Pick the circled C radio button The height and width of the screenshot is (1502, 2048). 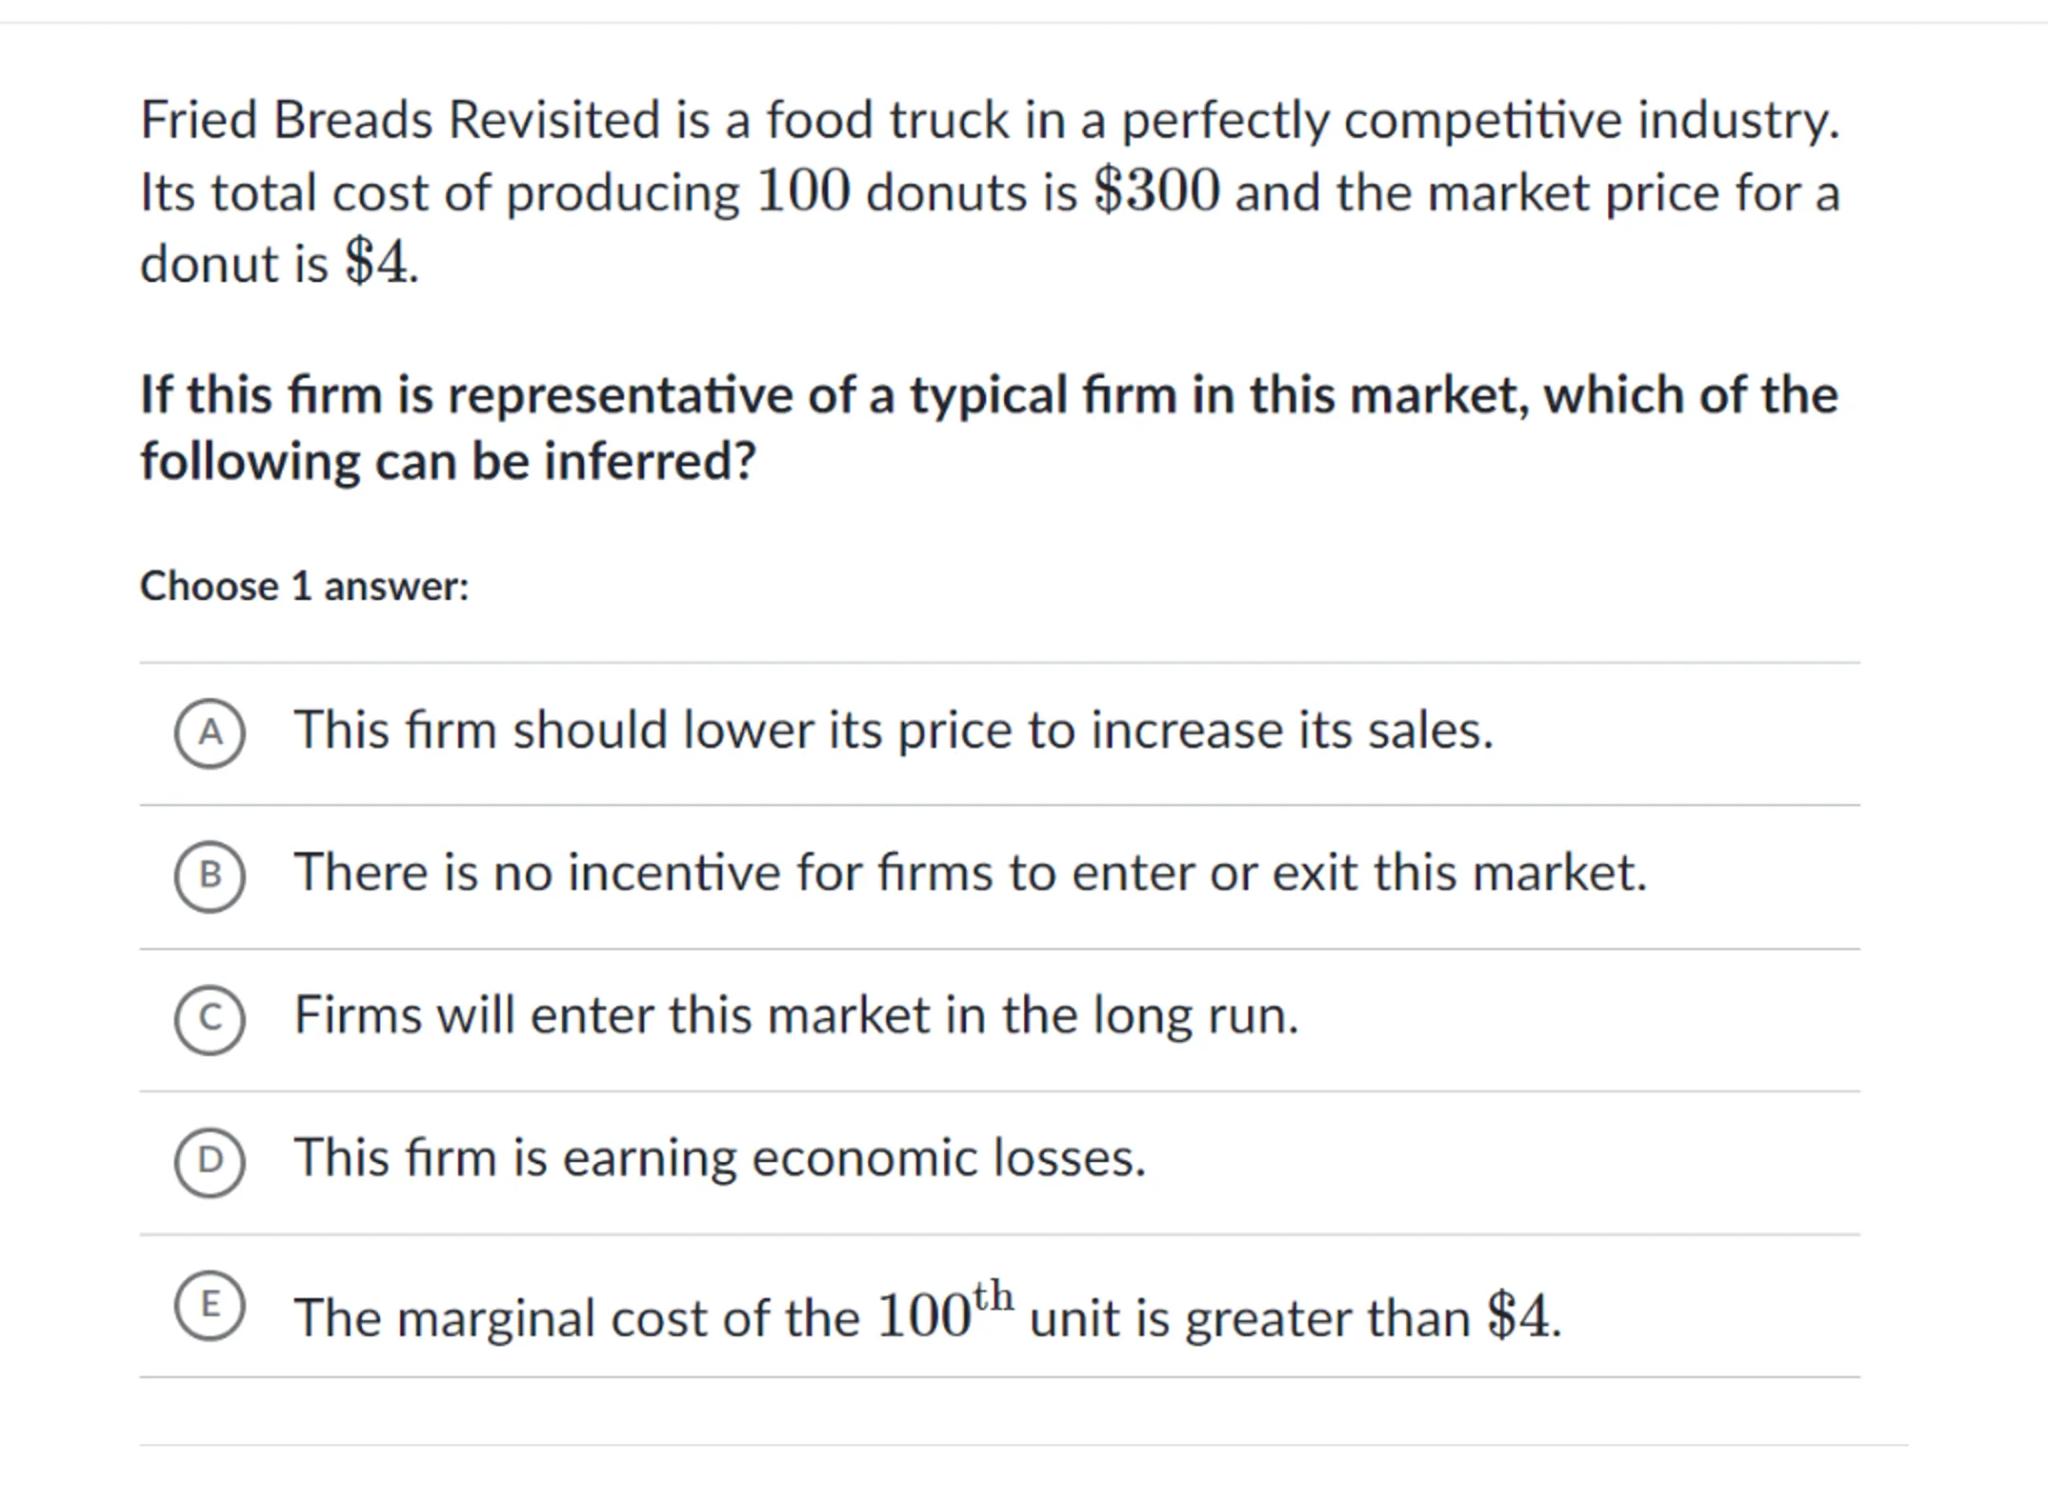pyautogui.click(x=210, y=1019)
